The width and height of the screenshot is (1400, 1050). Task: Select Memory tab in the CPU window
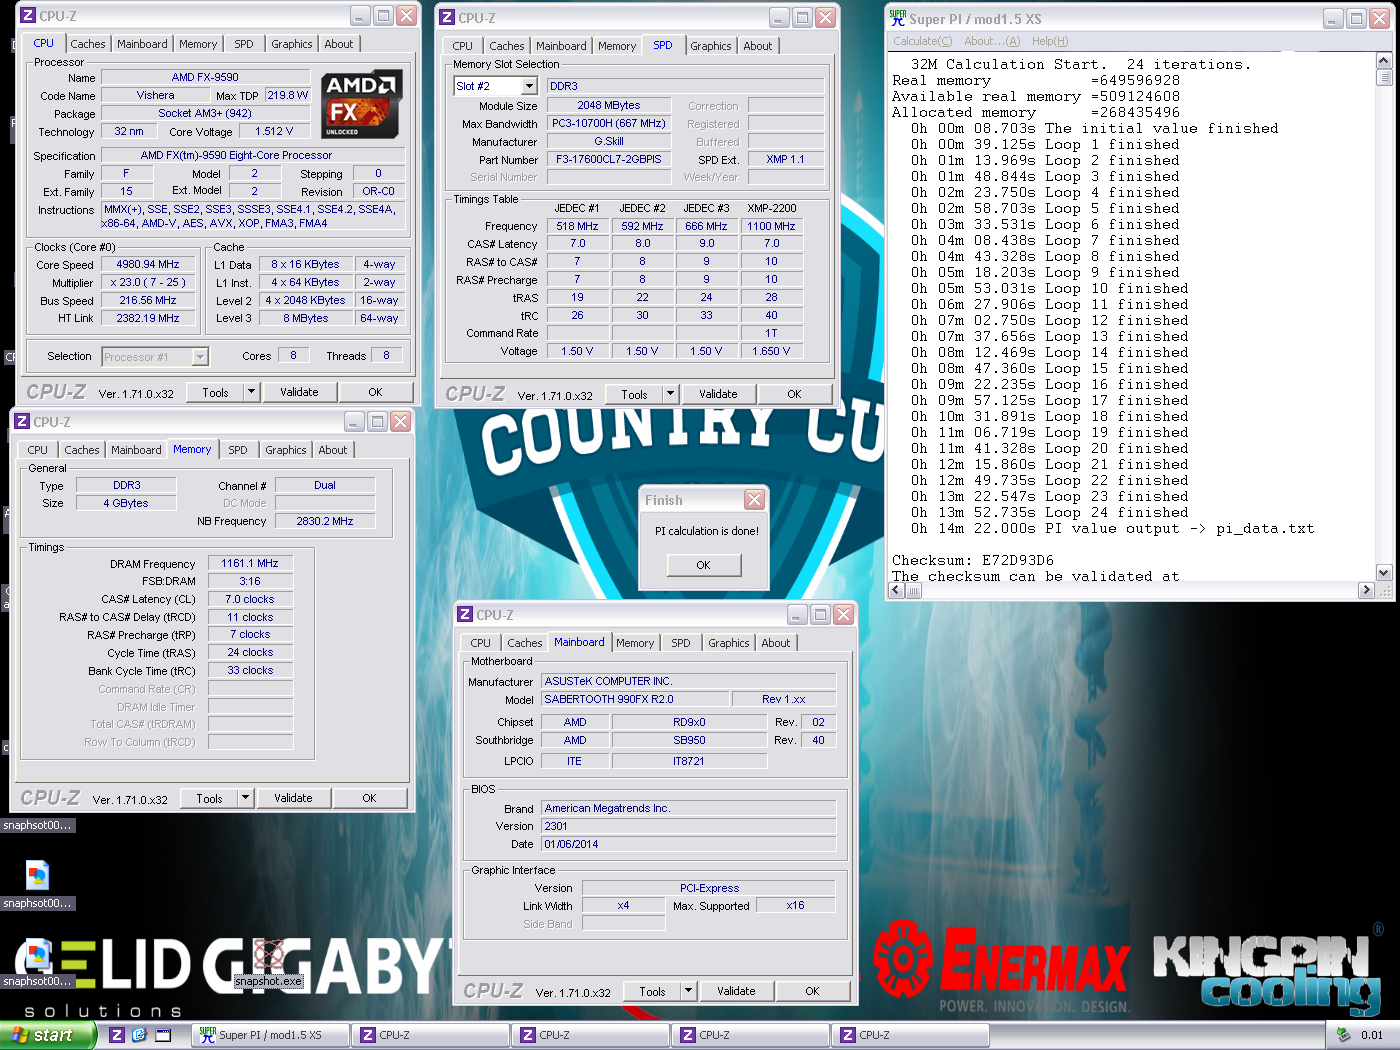(198, 44)
